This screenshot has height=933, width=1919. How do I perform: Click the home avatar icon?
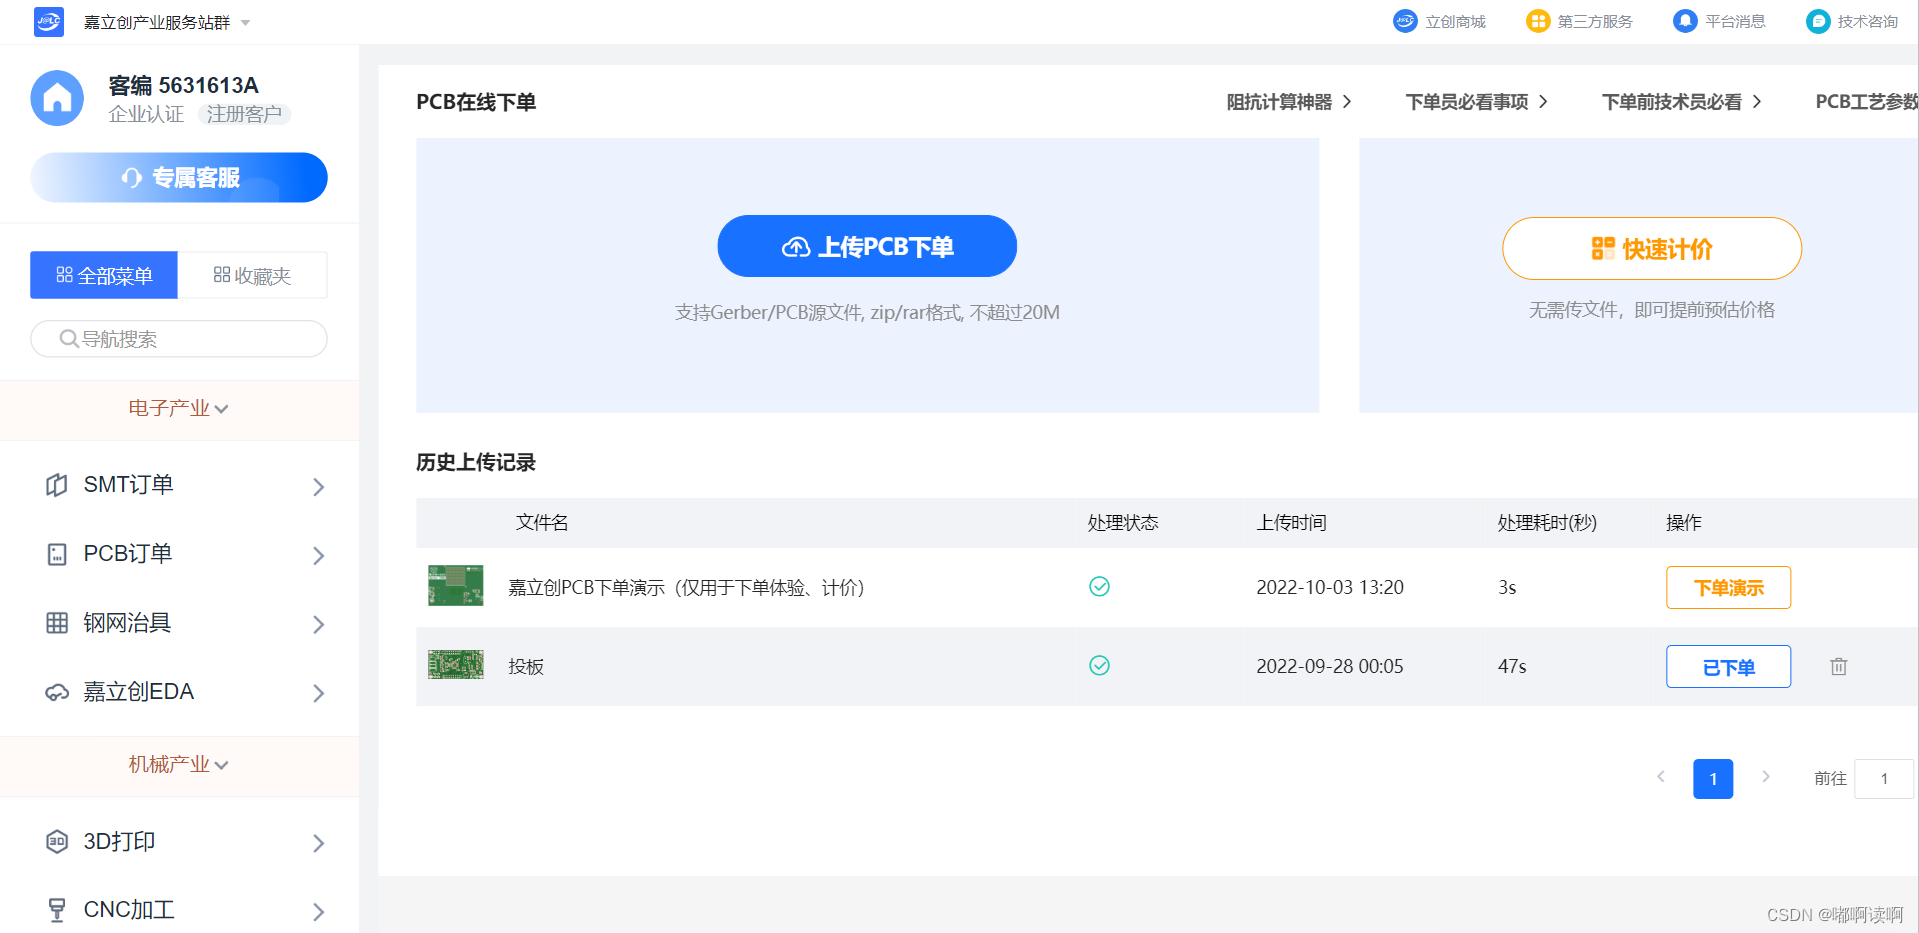[57, 98]
